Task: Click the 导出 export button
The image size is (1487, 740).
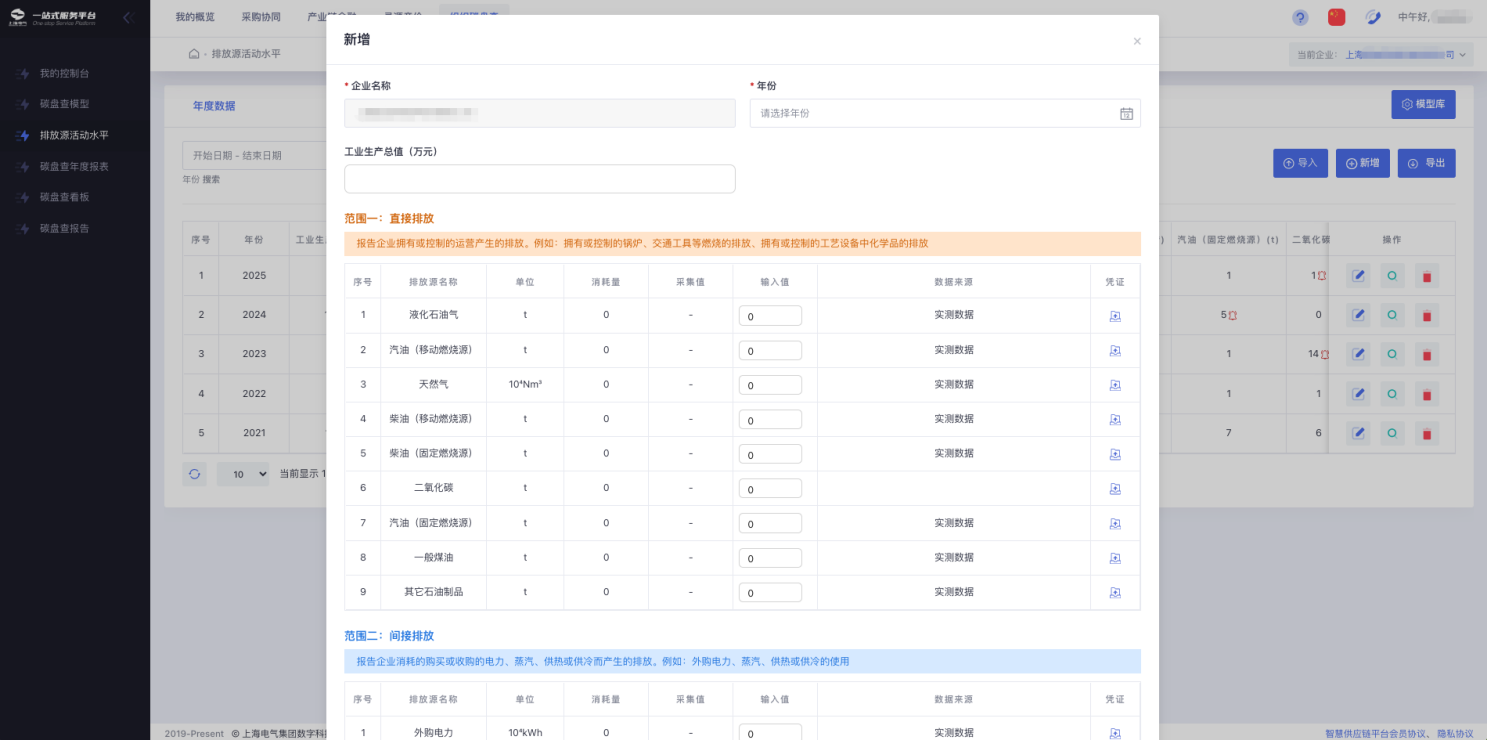Action: (1426, 163)
